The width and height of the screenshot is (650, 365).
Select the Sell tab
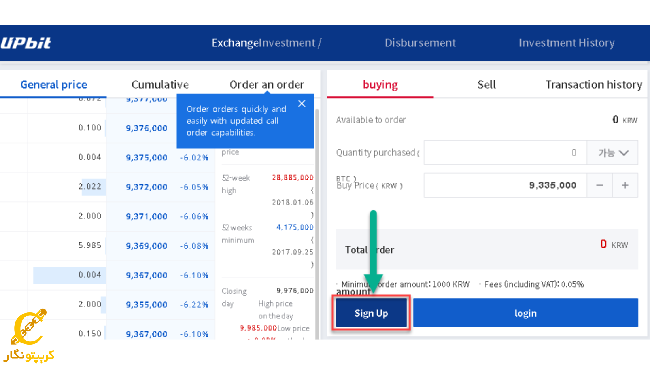[x=486, y=85]
